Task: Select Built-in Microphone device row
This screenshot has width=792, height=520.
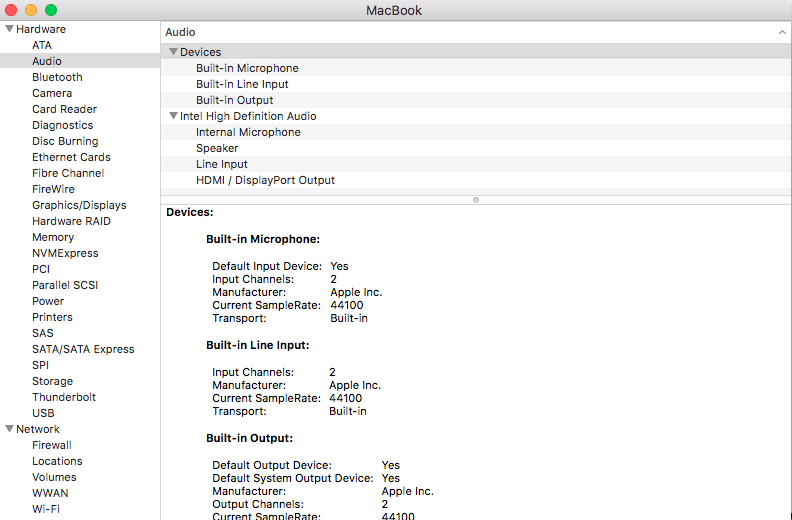Action: coord(247,68)
